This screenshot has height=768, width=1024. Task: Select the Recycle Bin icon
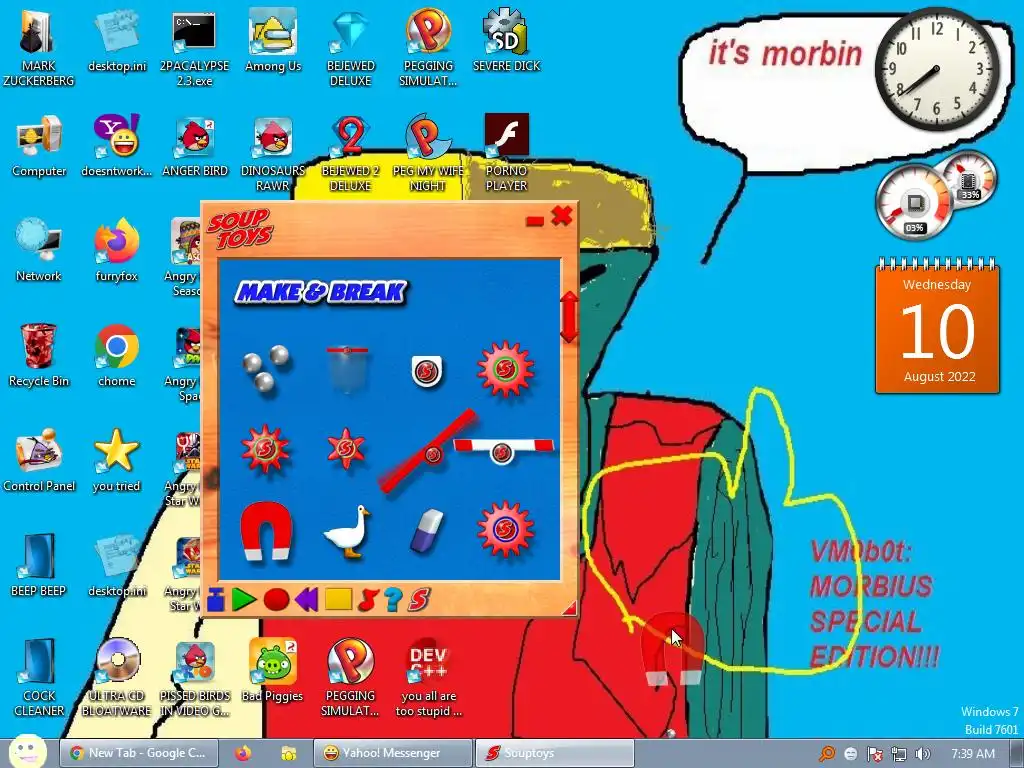click(x=39, y=356)
